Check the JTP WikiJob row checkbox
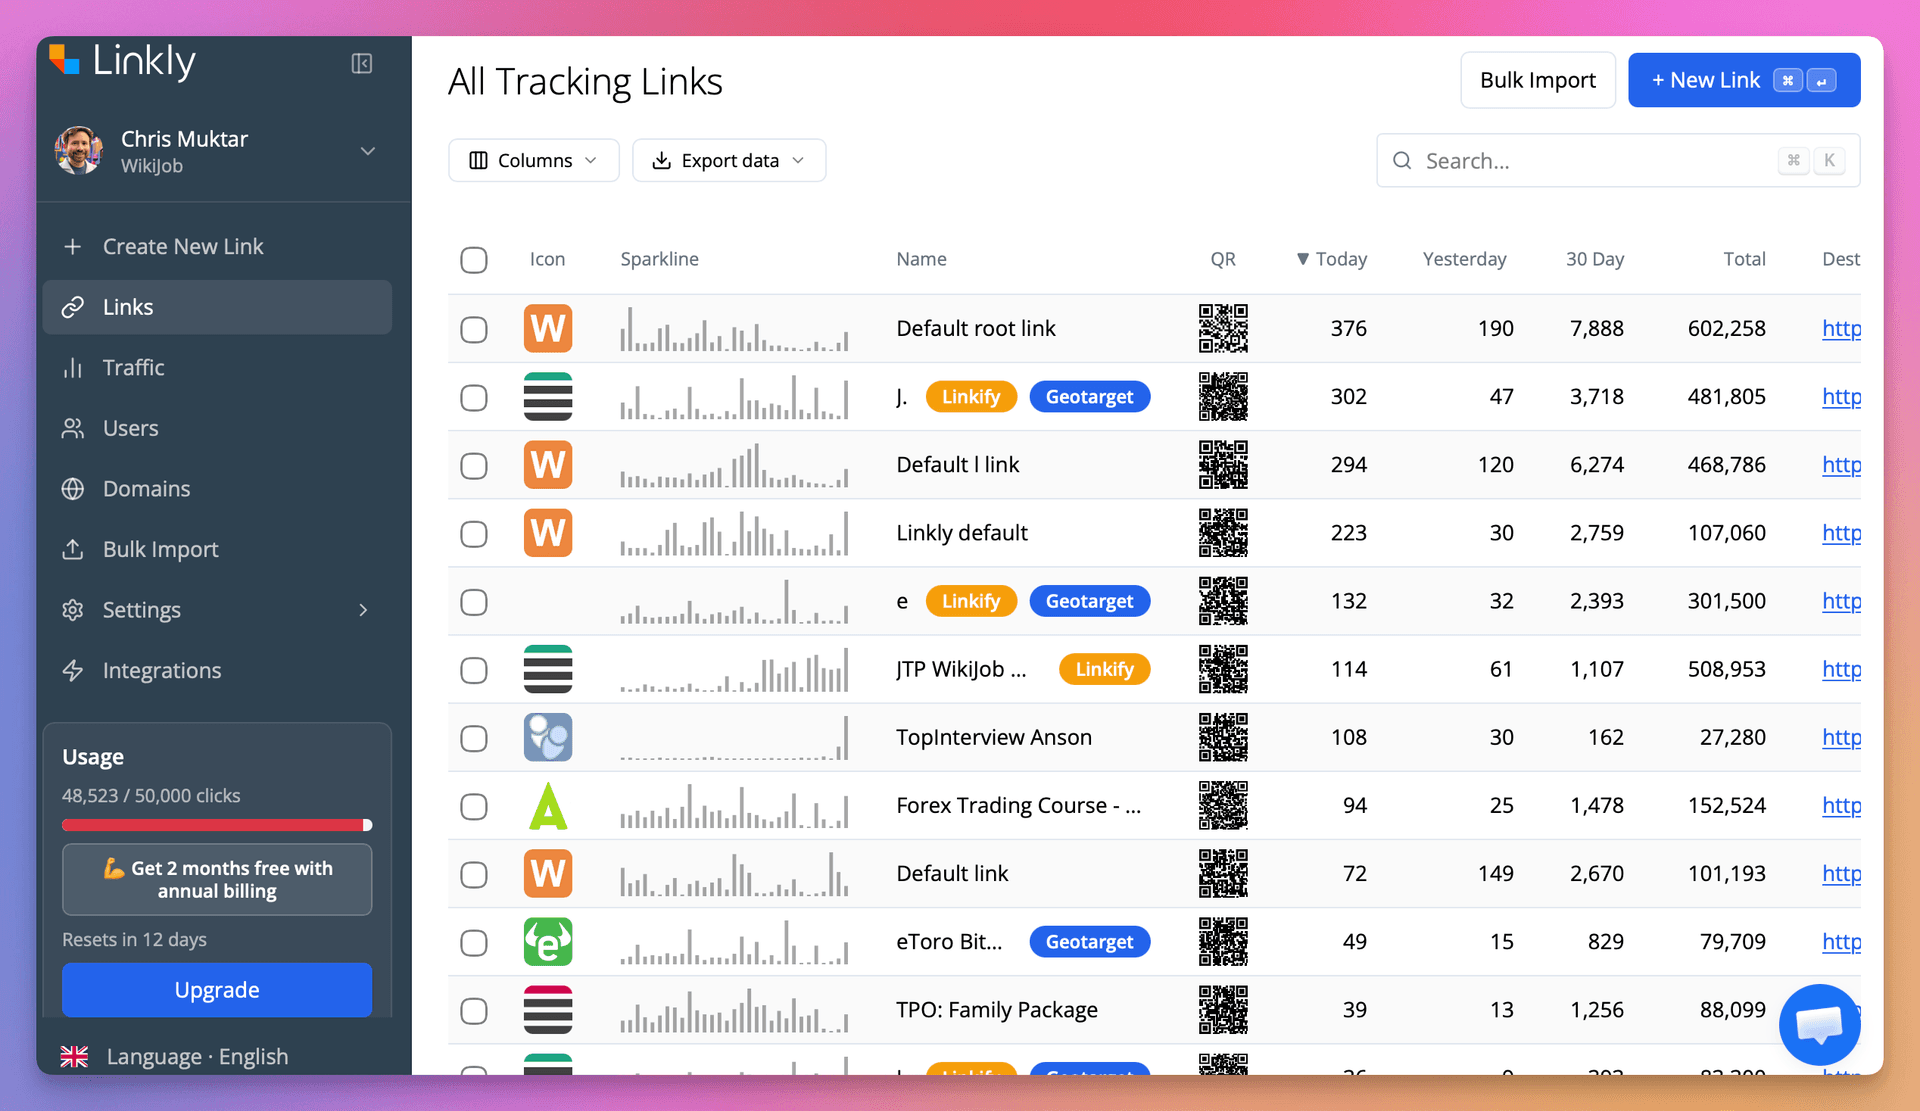The image size is (1920, 1111). 474,670
